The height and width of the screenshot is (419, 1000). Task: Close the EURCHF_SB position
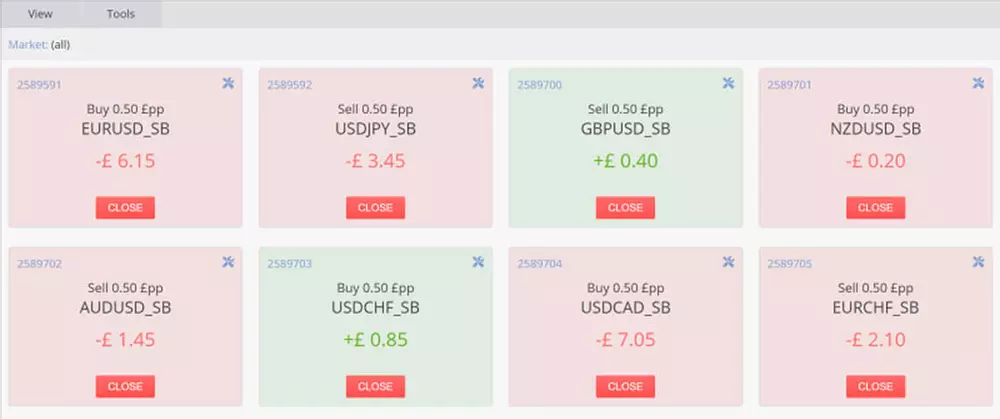click(x=875, y=386)
